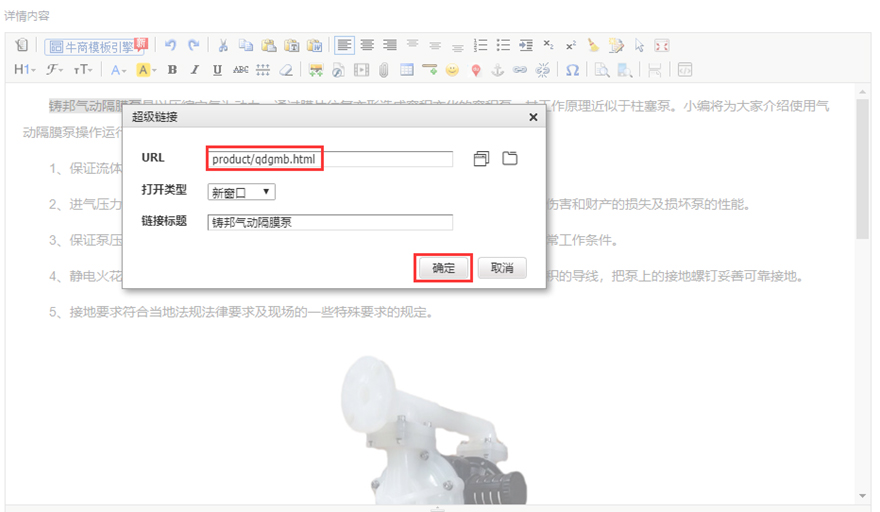
Task: Click the white pump product image
Action: [x=435, y=429]
